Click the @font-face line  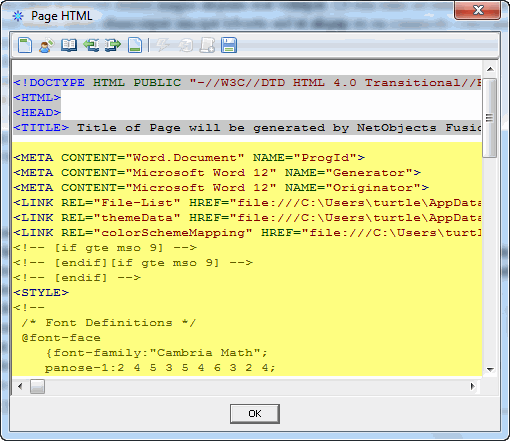[61, 338]
